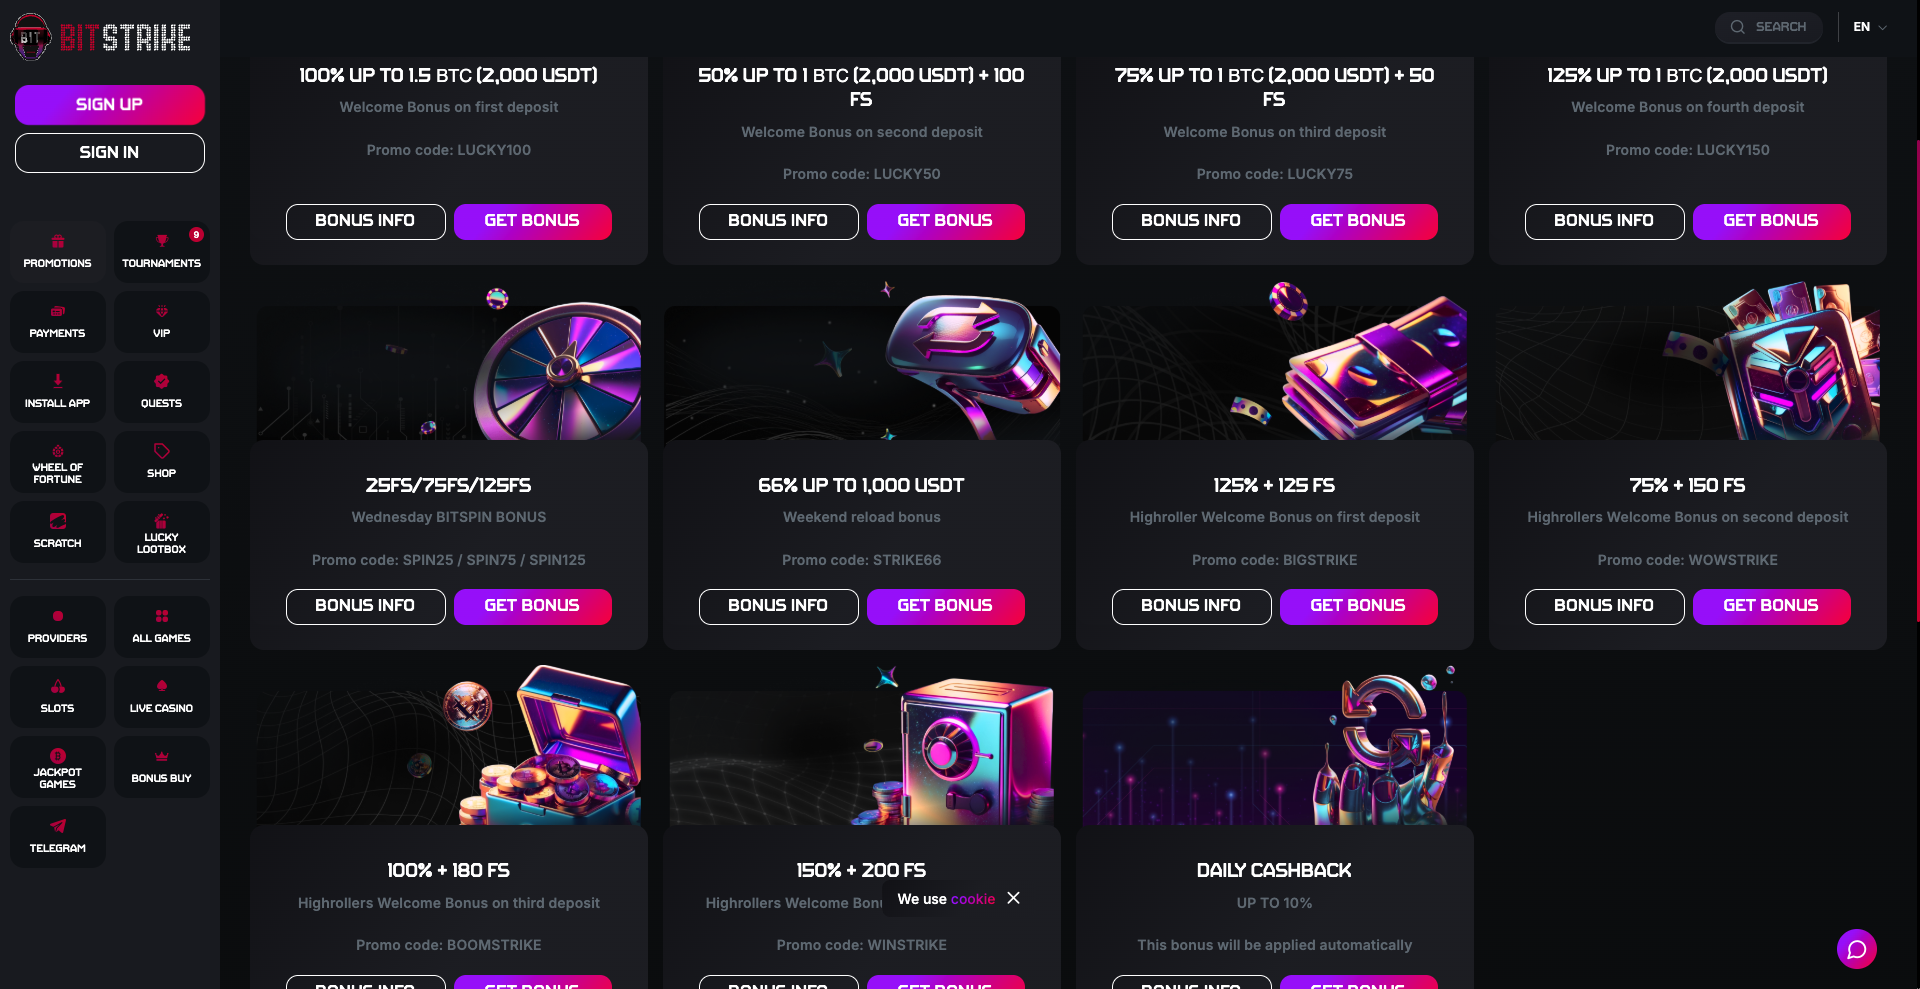Open the Promotions sidebar icon

coord(57,251)
